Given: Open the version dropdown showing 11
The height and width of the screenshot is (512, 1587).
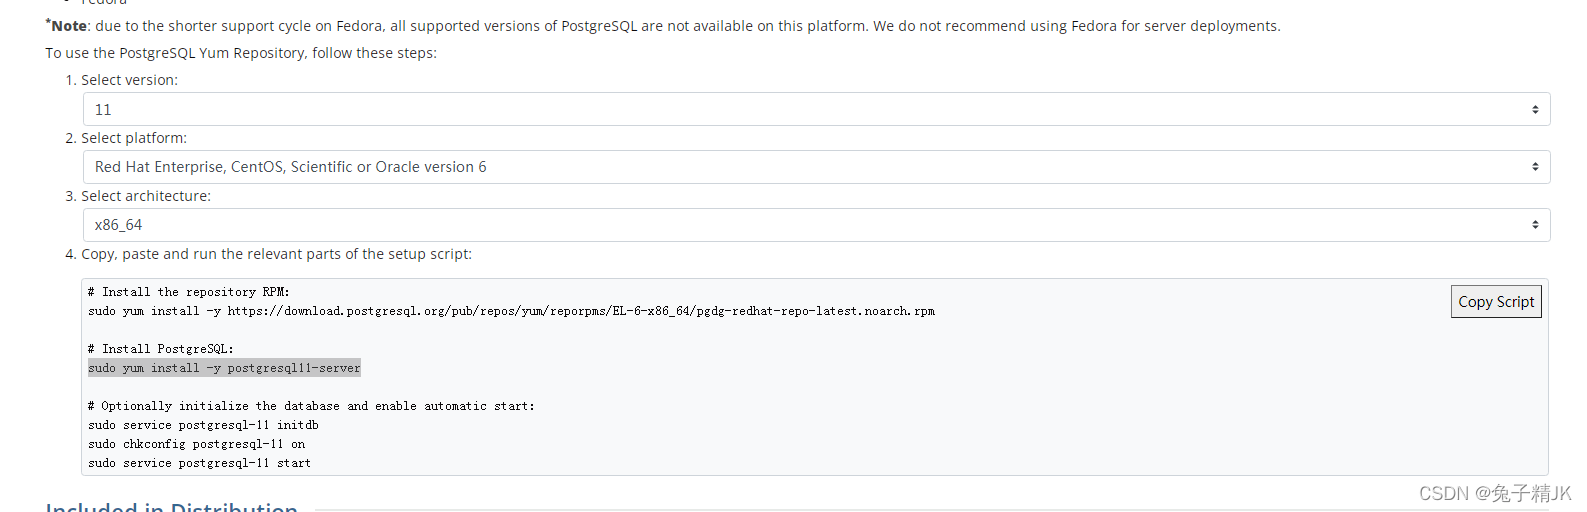Looking at the screenshot, I should click(x=816, y=109).
